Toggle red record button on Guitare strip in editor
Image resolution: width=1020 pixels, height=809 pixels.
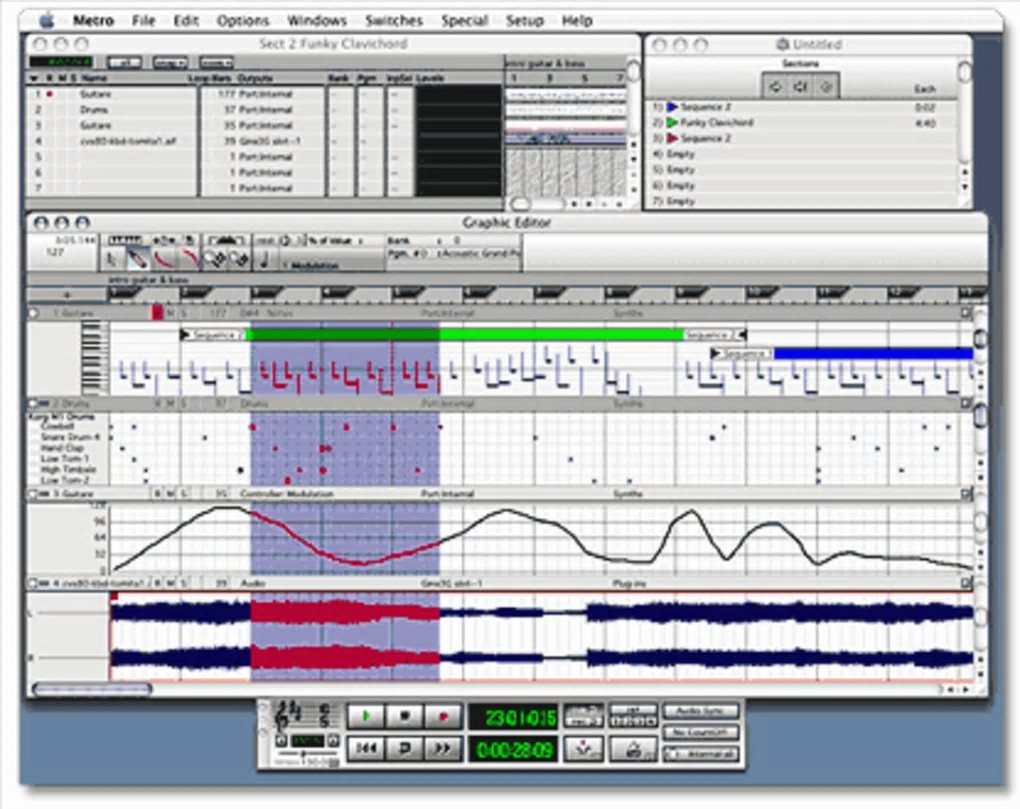click(x=157, y=313)
